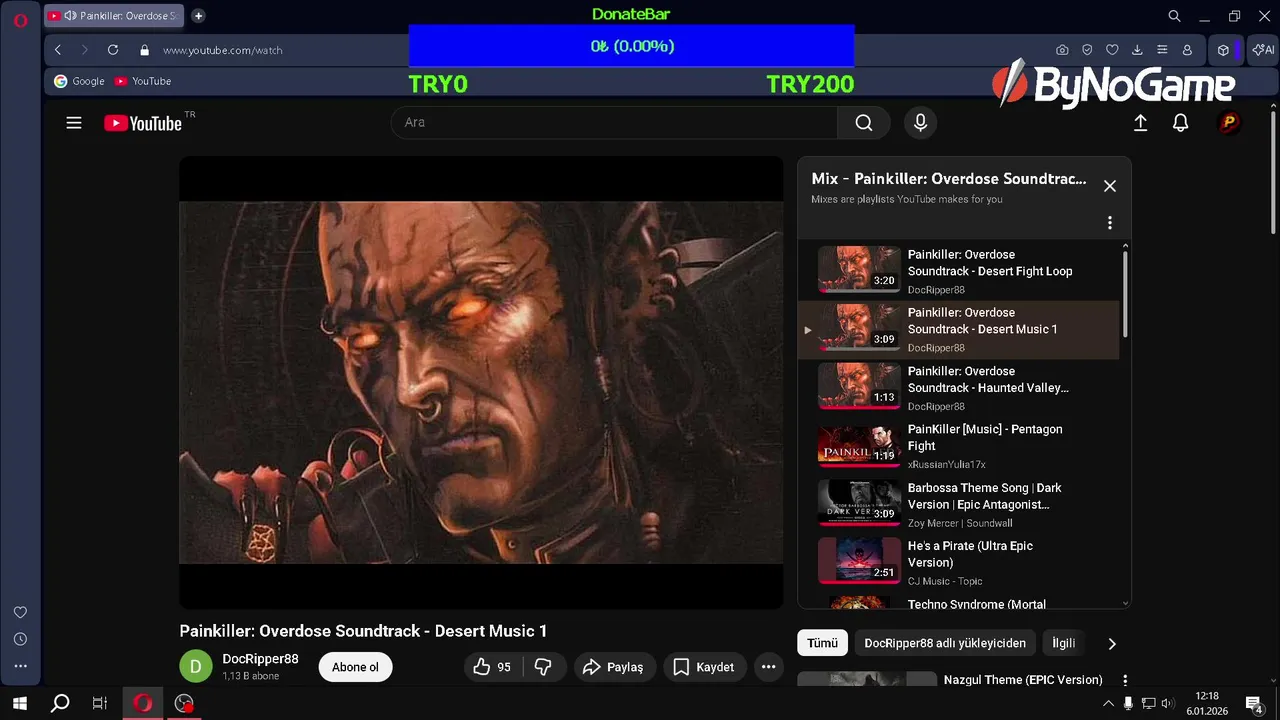Image resolution: width=1280 pixels, height=720 pixels.
Task: Open Opera main menu icon
Action: tap(20, 19)
